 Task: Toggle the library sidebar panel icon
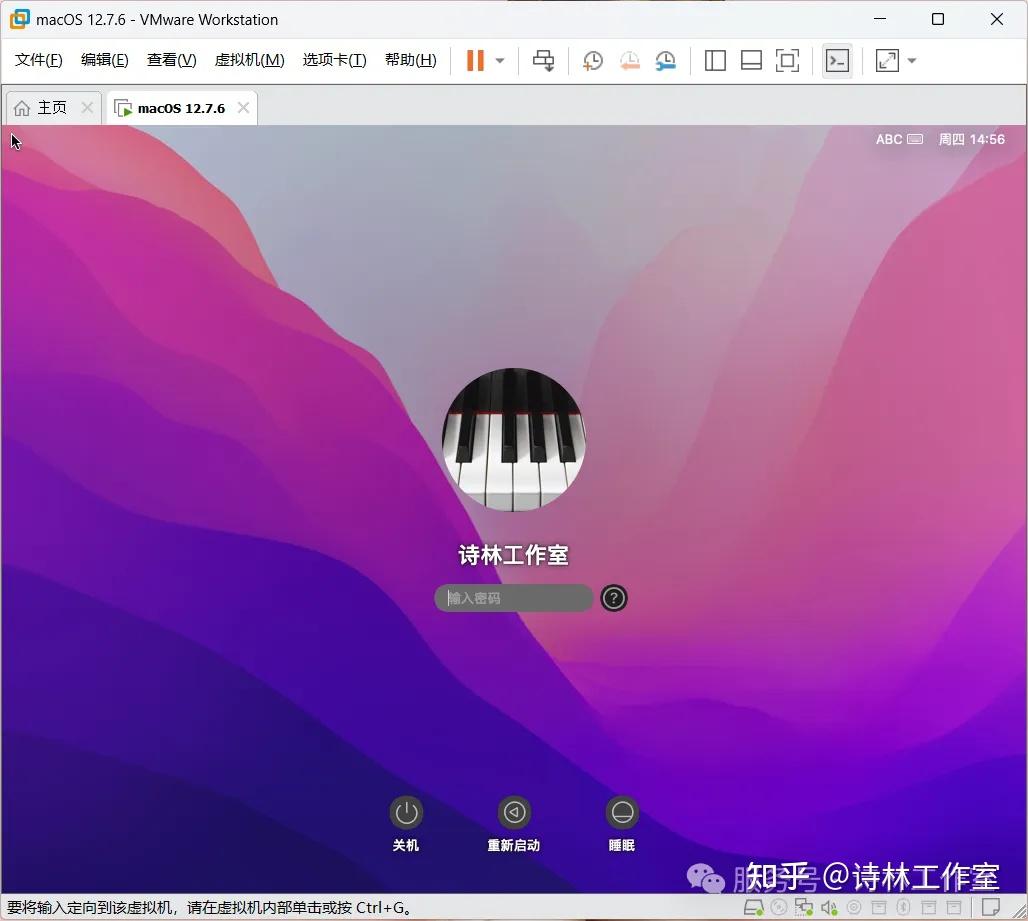tap(715, 61)
